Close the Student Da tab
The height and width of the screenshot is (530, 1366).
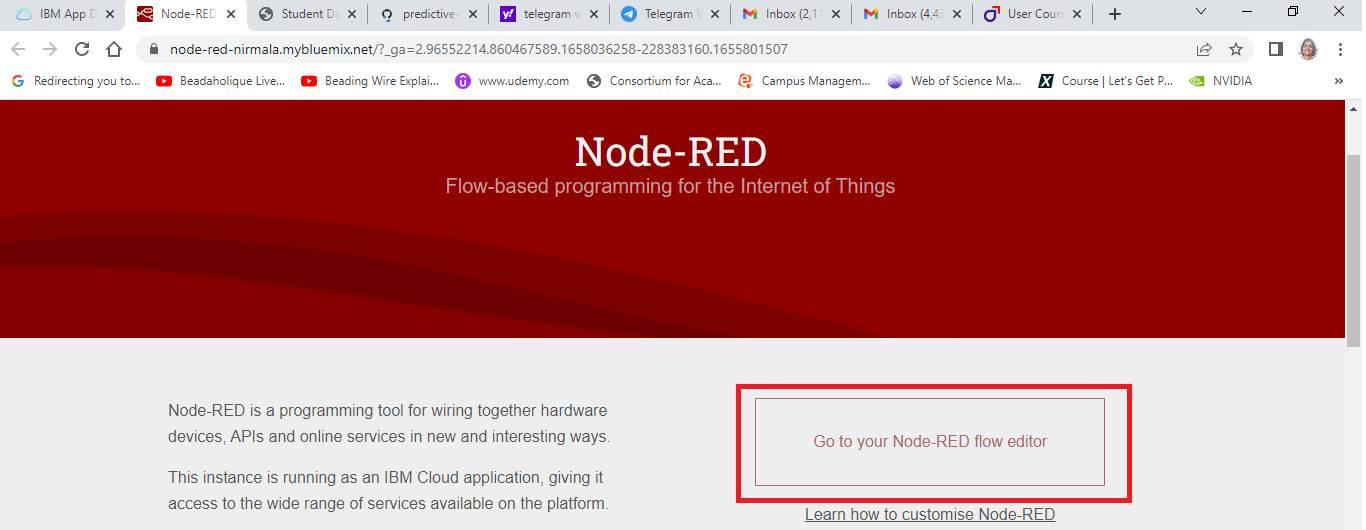pos(352,14)
